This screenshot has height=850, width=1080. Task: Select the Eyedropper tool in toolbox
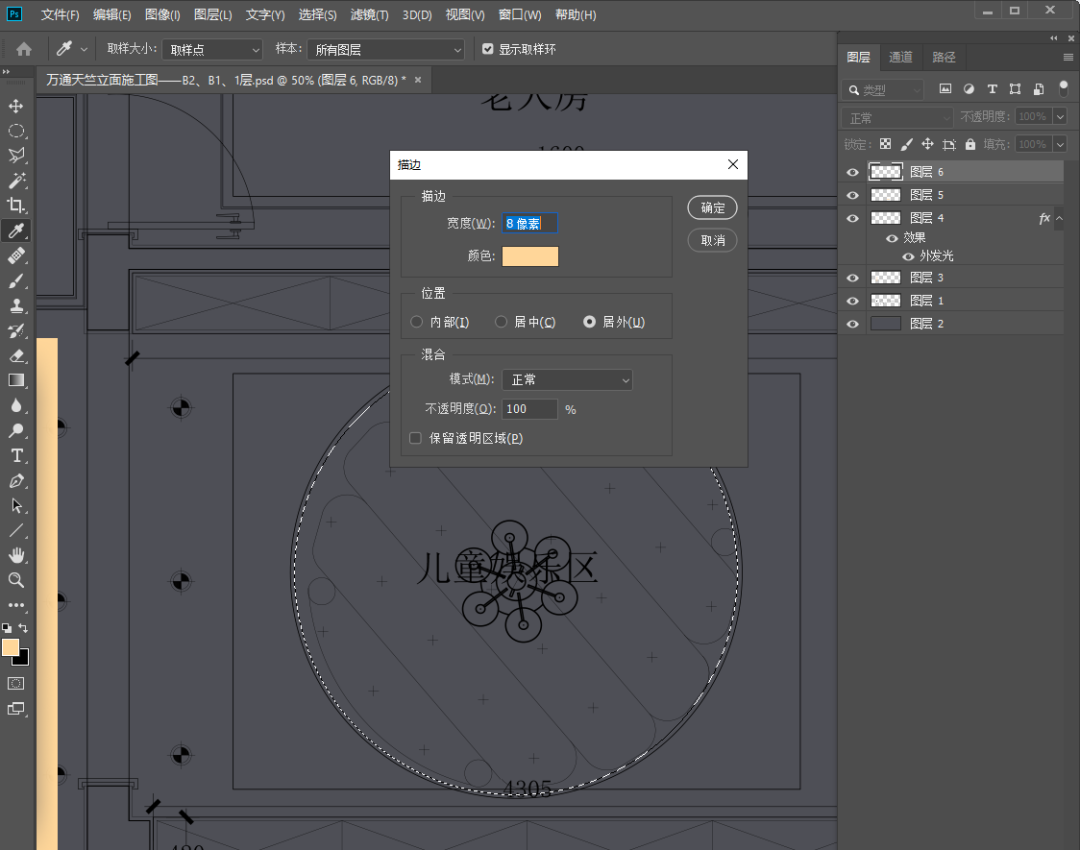pos(16,231)
